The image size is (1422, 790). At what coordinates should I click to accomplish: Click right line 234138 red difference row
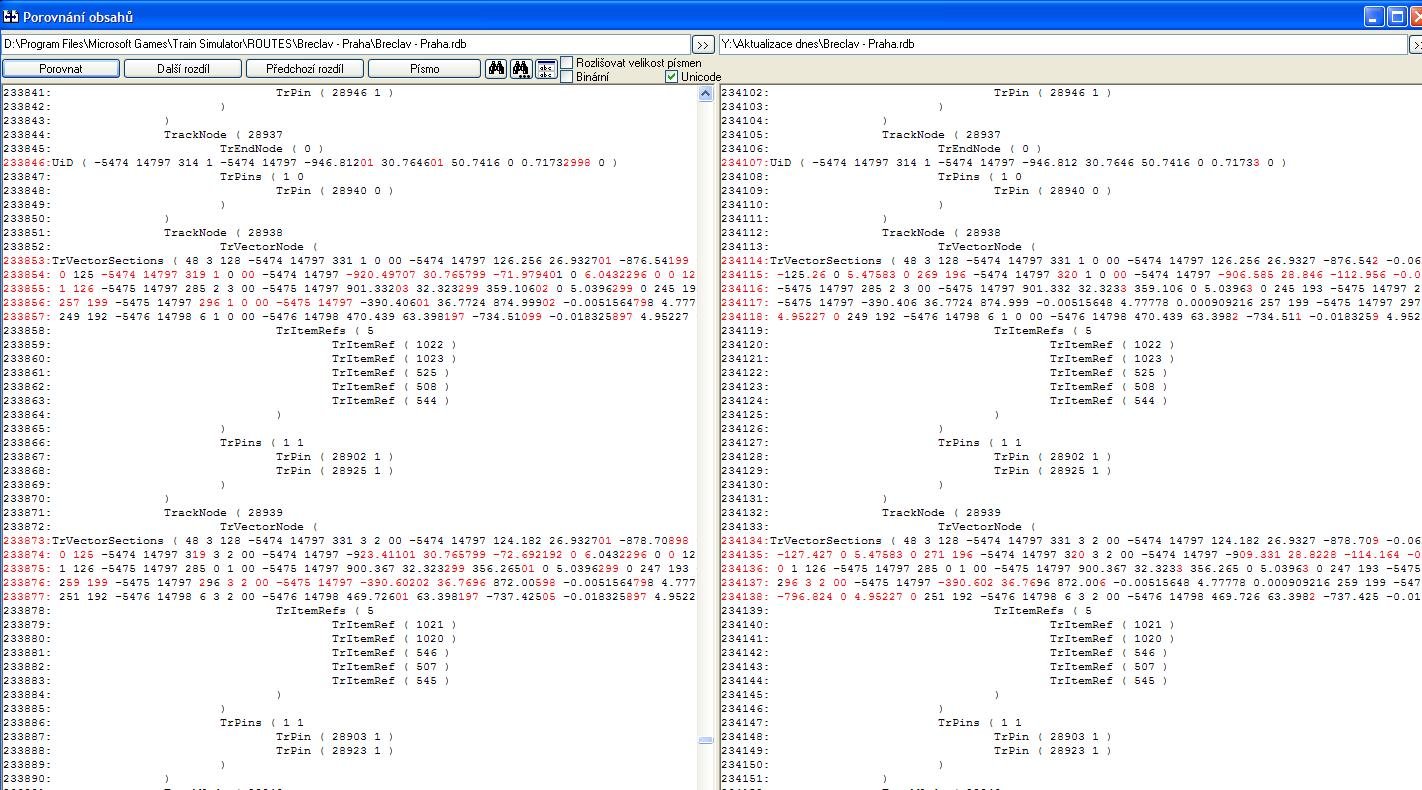tap(1070, 597)
